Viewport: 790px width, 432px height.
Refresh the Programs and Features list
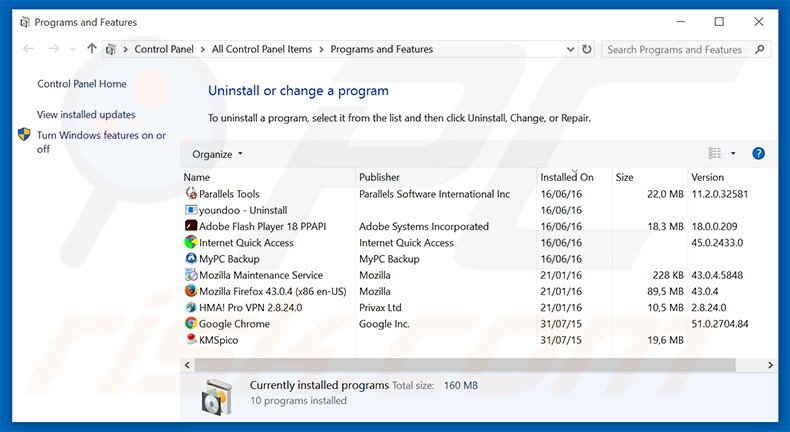(x=586, y=49)
